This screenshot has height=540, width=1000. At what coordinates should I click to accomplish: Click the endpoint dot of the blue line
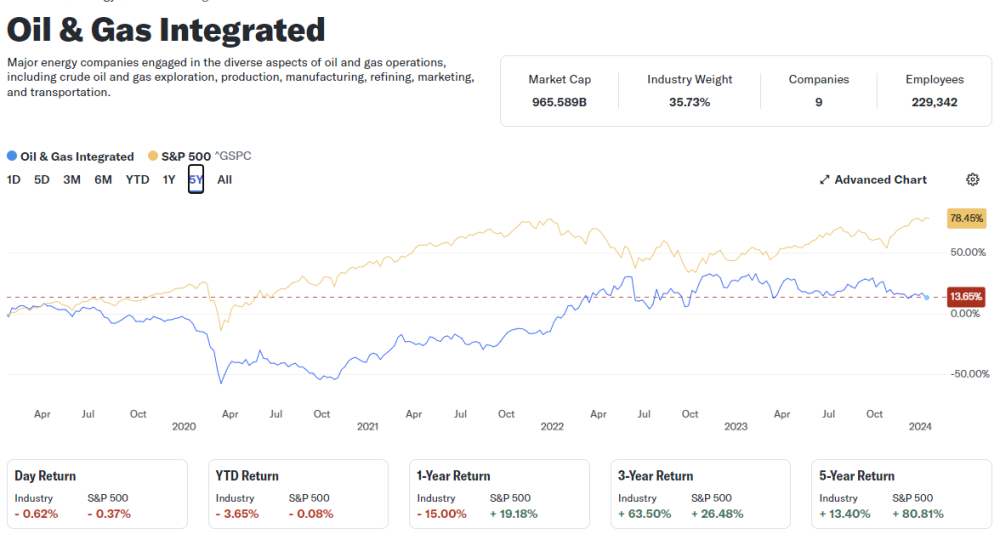pyautogui.click(x=926, y=297)
